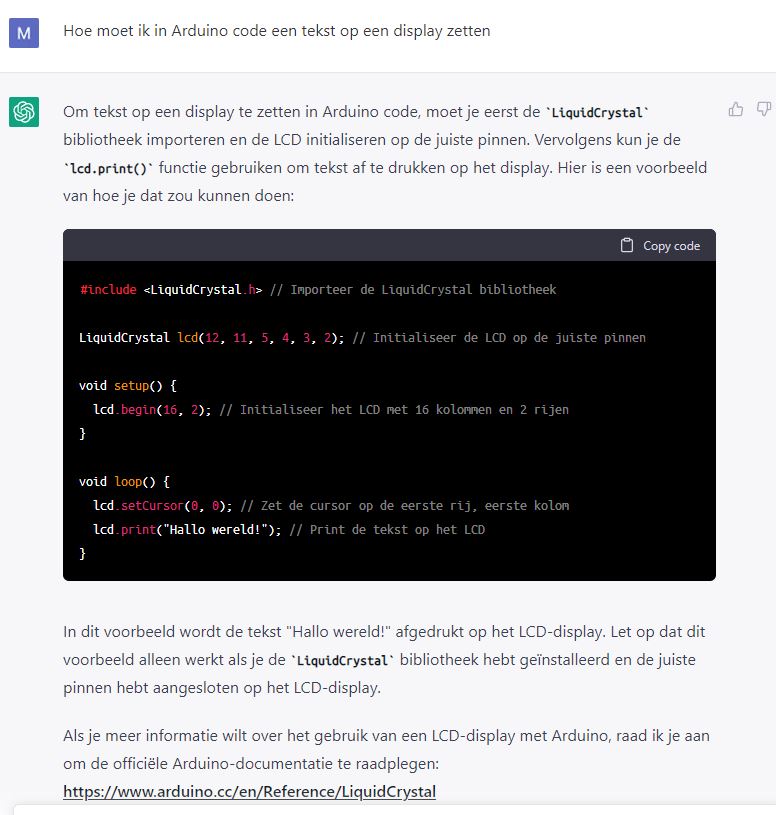The image size is (776, 815).
Task: Click the purple M user avatar
Action: point(24,33)
